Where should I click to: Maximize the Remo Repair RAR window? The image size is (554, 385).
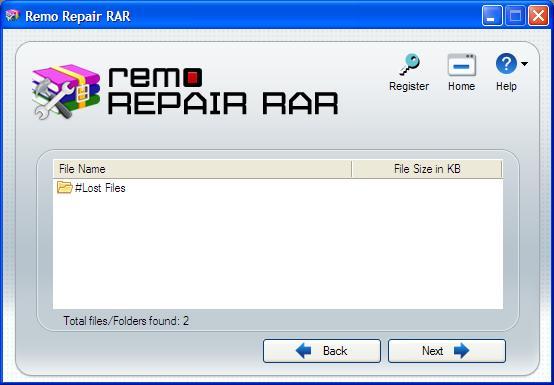click(515, 16)
